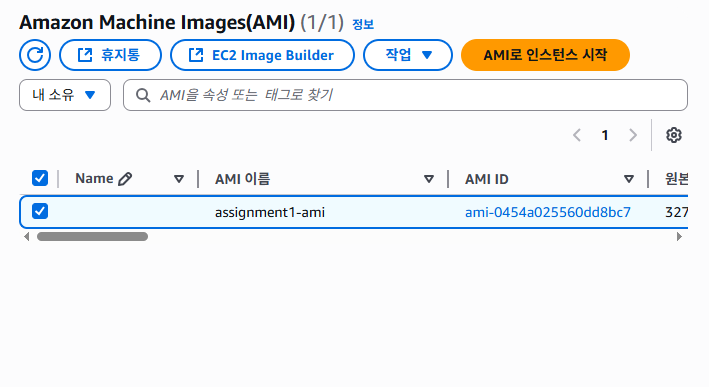The width and height of the screenshot is (709, 387).
Task: Click the scrollbar right arrow
Action: click(x=679, y=236)
